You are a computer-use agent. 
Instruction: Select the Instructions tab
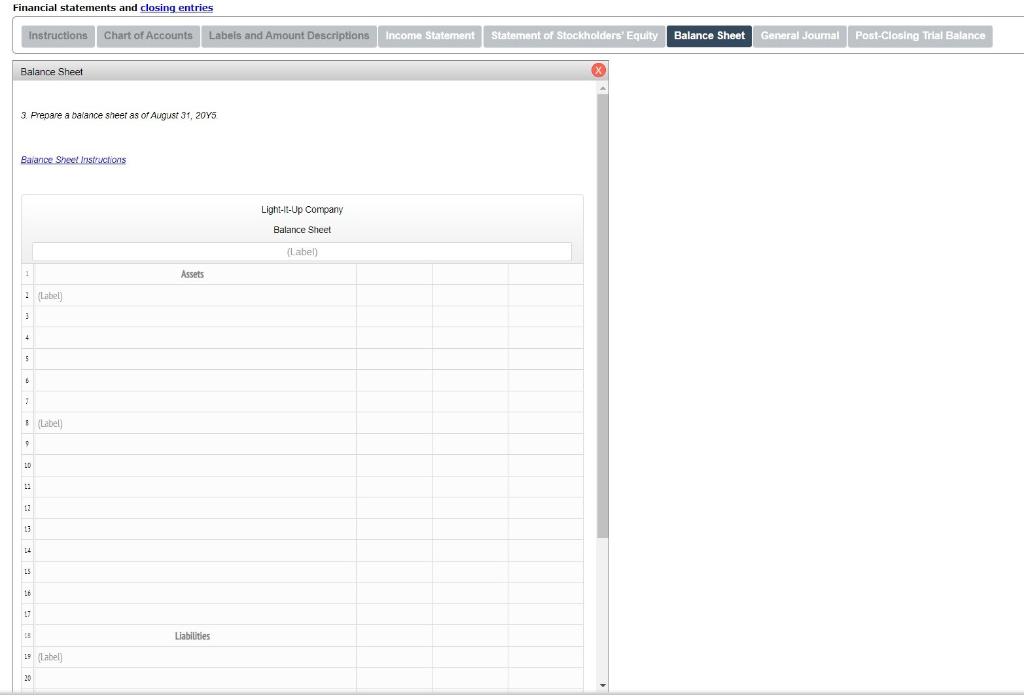(57, 35)
